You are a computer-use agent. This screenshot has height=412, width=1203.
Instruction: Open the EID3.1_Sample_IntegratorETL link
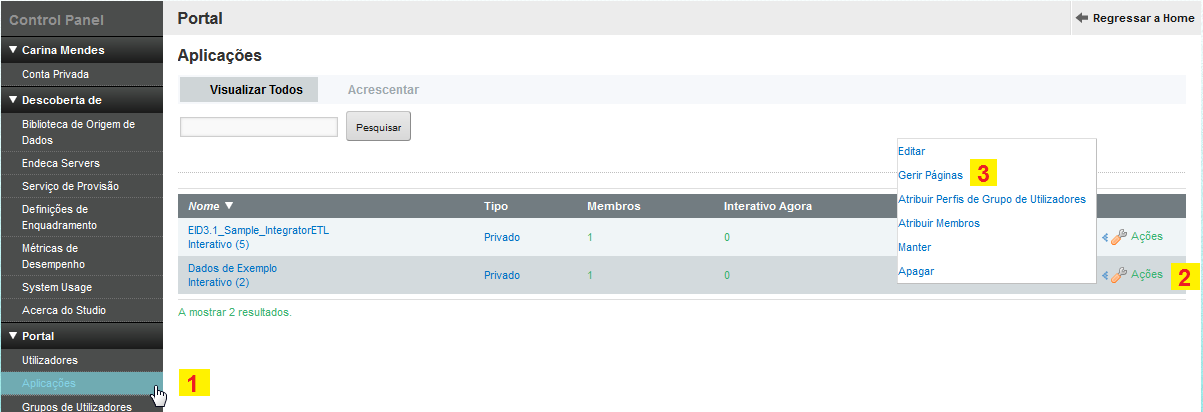click(x=258, y=230)
